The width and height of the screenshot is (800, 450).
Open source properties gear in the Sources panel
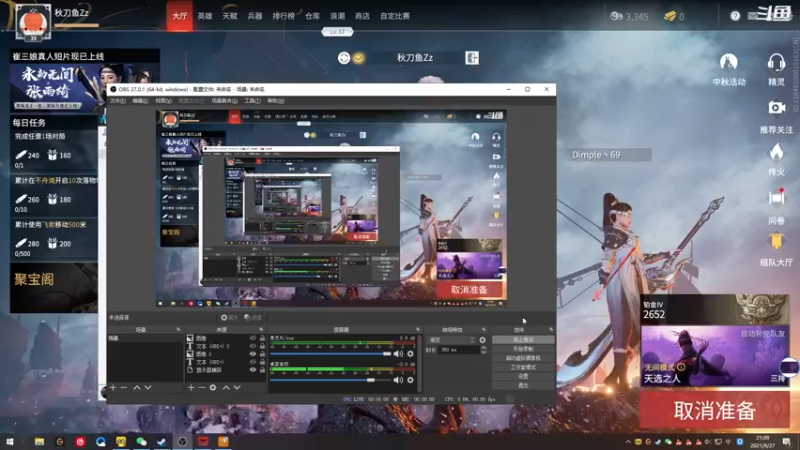[x=213, y=388]
